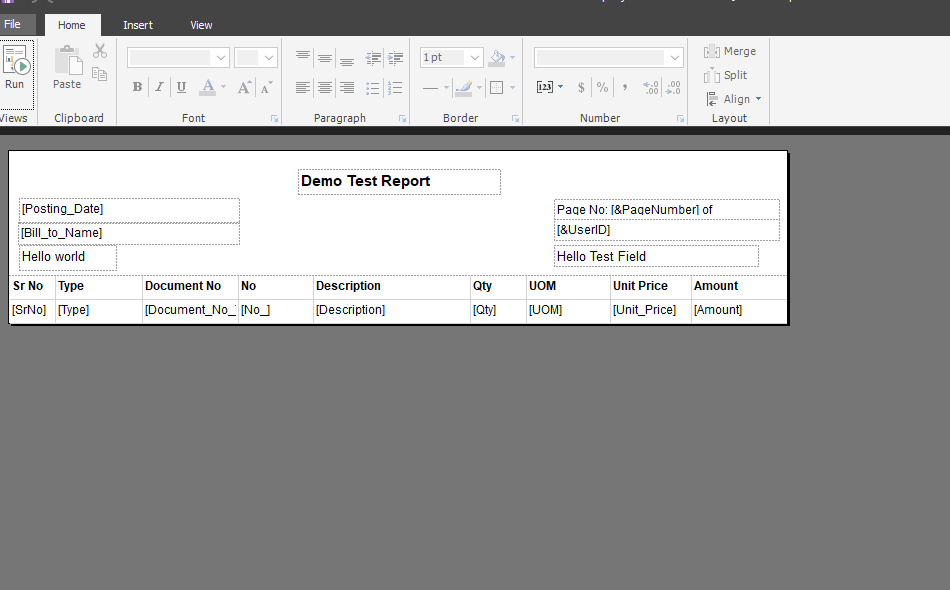
Task: Toggle Italic formatting
Action: pyautogui.click(x=159, y=87)
